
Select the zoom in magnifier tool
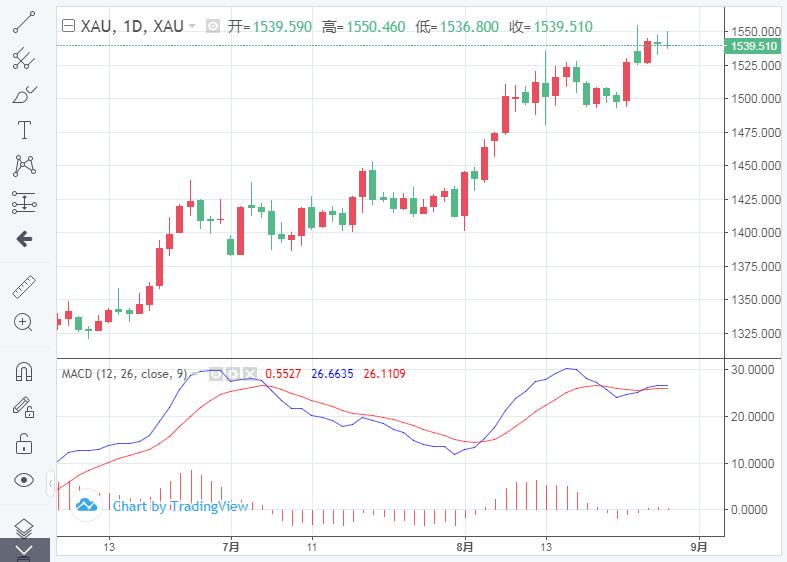click(x=24, y=322)
